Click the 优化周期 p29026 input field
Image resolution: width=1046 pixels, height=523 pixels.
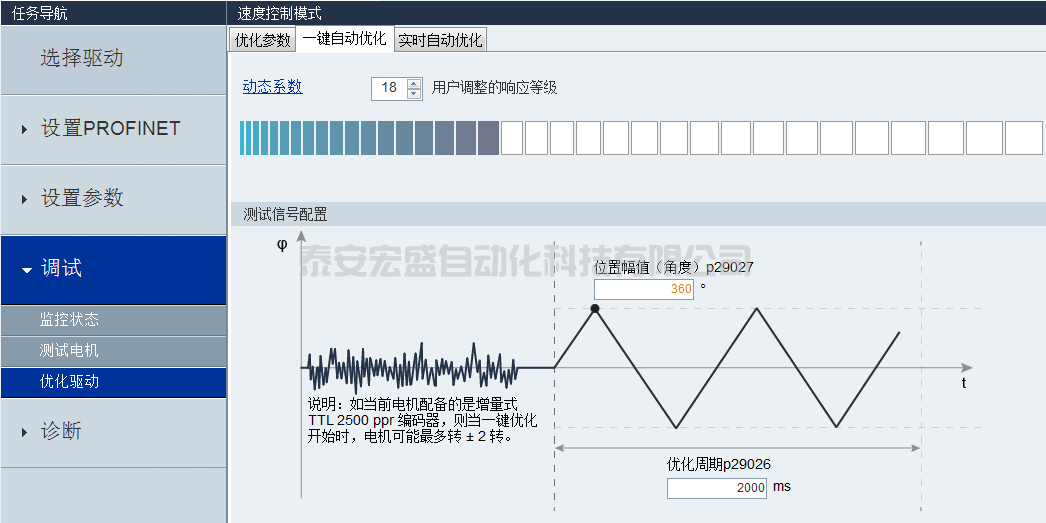coord(717,488)
